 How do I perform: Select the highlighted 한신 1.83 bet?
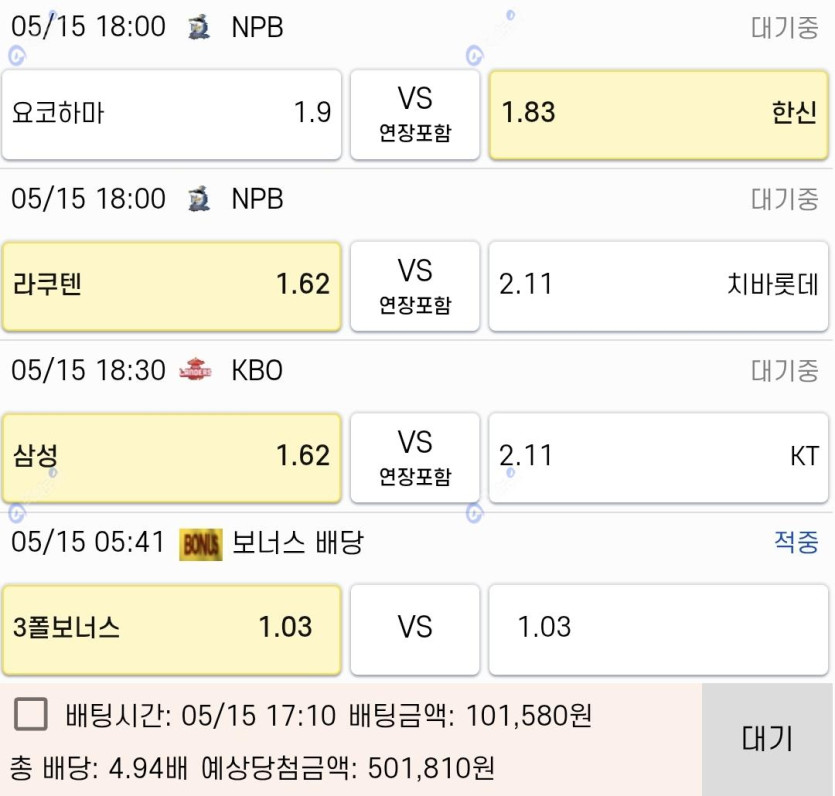point(659,114)
